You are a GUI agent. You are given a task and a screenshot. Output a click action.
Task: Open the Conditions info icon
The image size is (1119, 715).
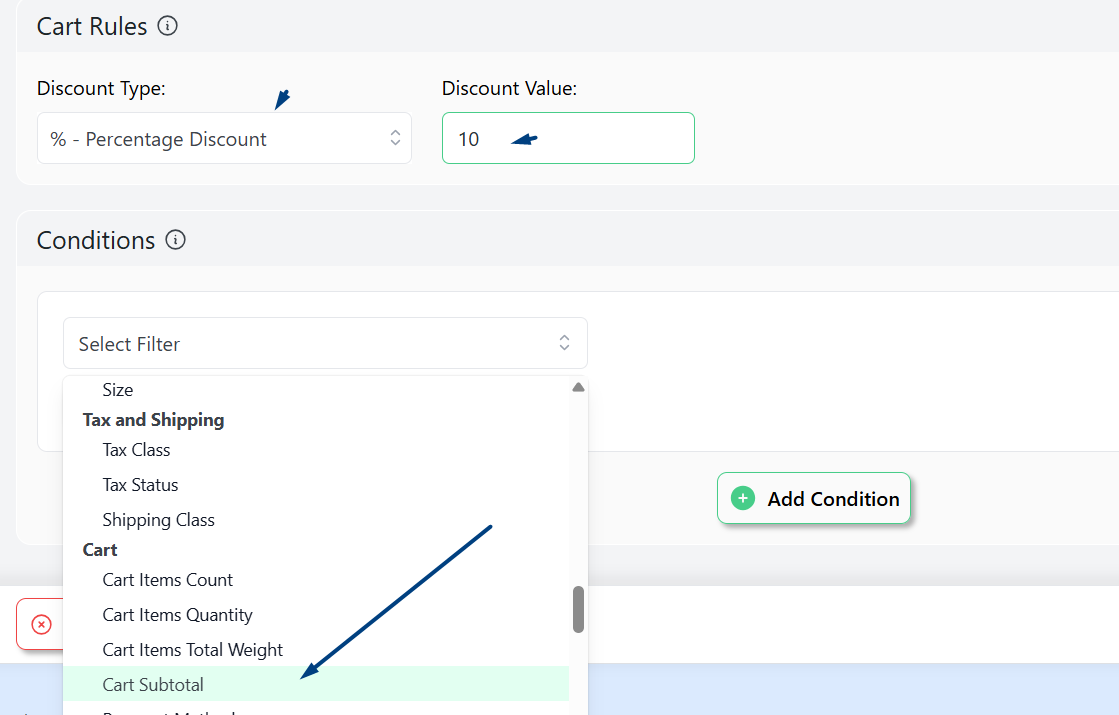175,240
